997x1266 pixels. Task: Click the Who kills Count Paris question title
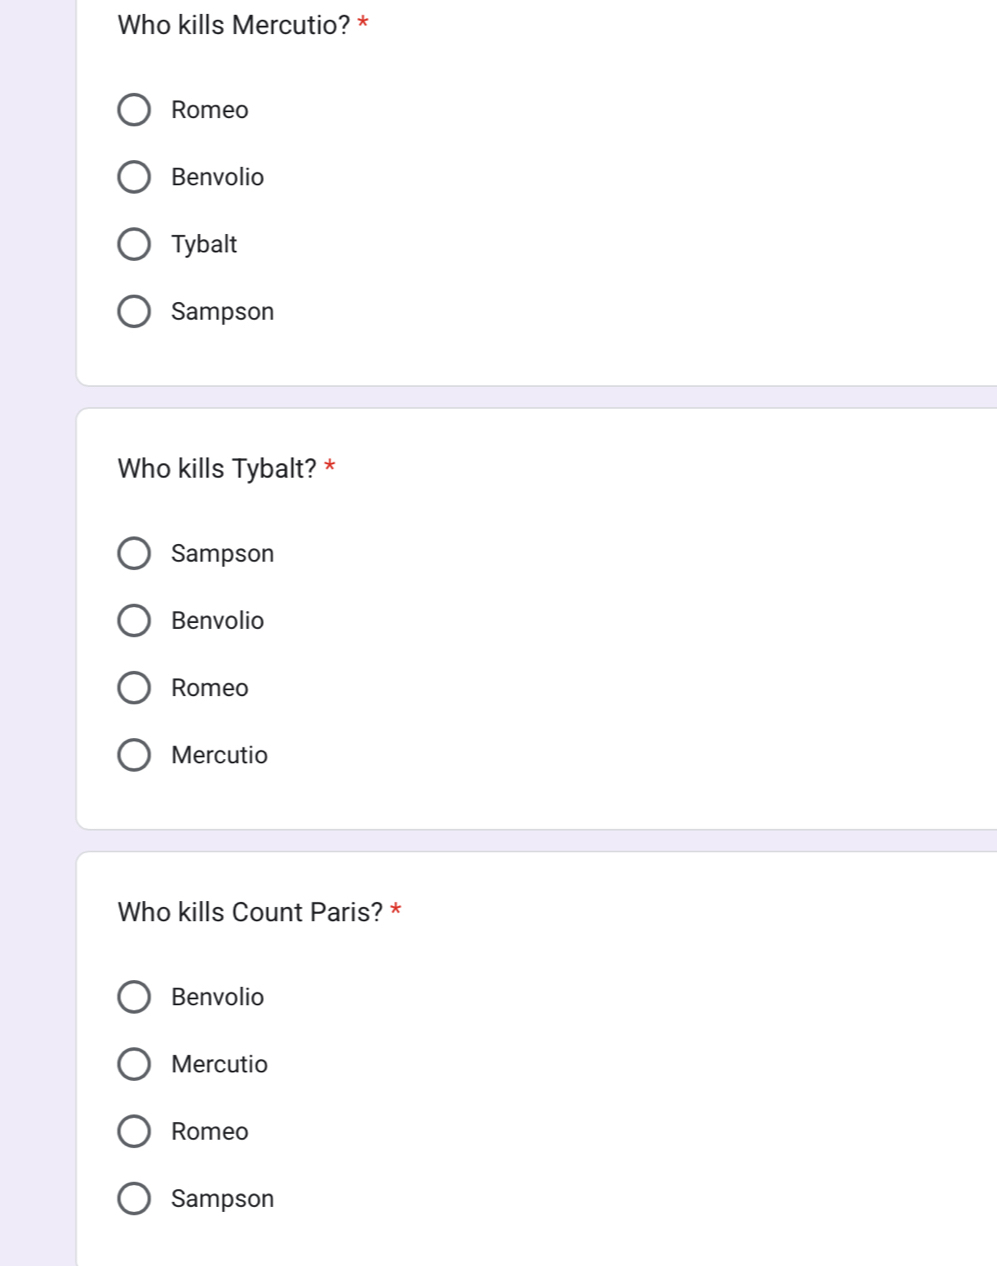tap(250, 912)
